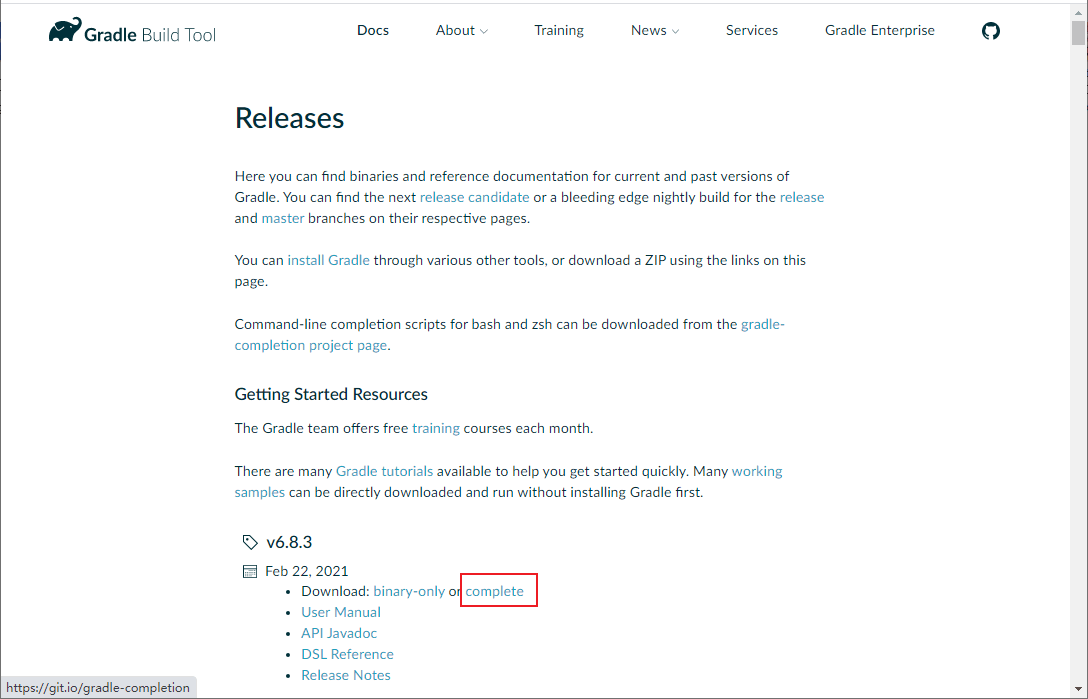Open the DSL Reference link
This screenshot has height=699, width=1088.
347,654
